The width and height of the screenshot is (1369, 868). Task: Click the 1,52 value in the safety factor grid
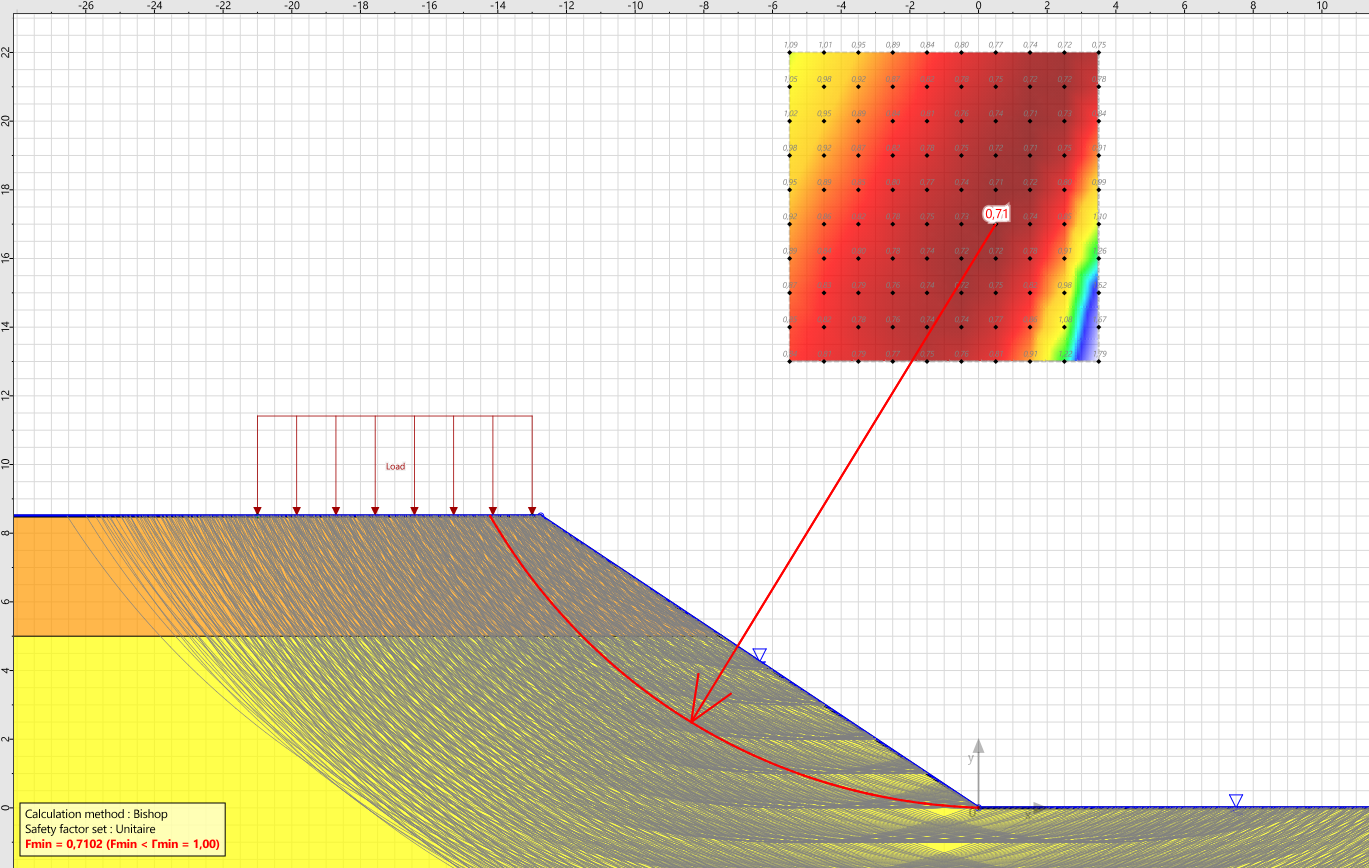tap(1099, 285)
